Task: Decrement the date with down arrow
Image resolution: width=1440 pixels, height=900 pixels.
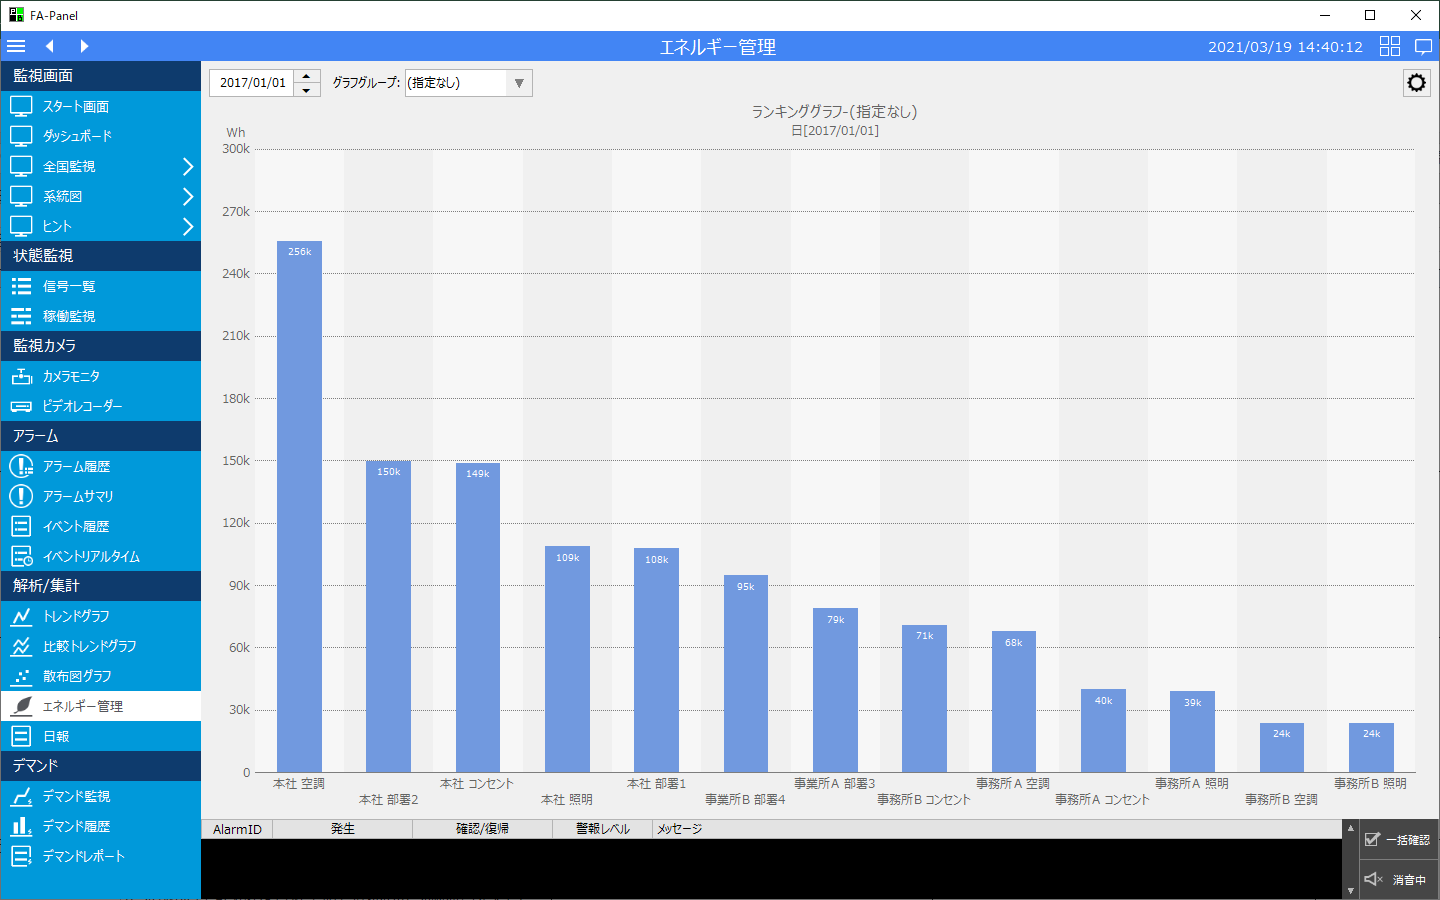Action: coord(307,90)
